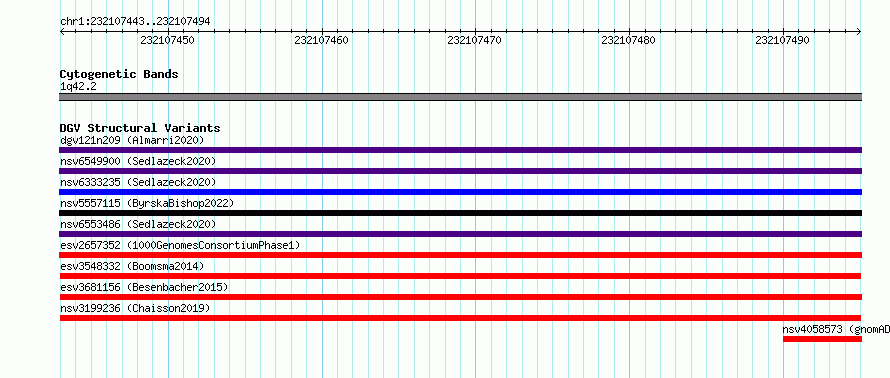Screen dimensions: 890x378
Task: Click the "Cytogenetic Bands" track title
Action: click(119, 74)
